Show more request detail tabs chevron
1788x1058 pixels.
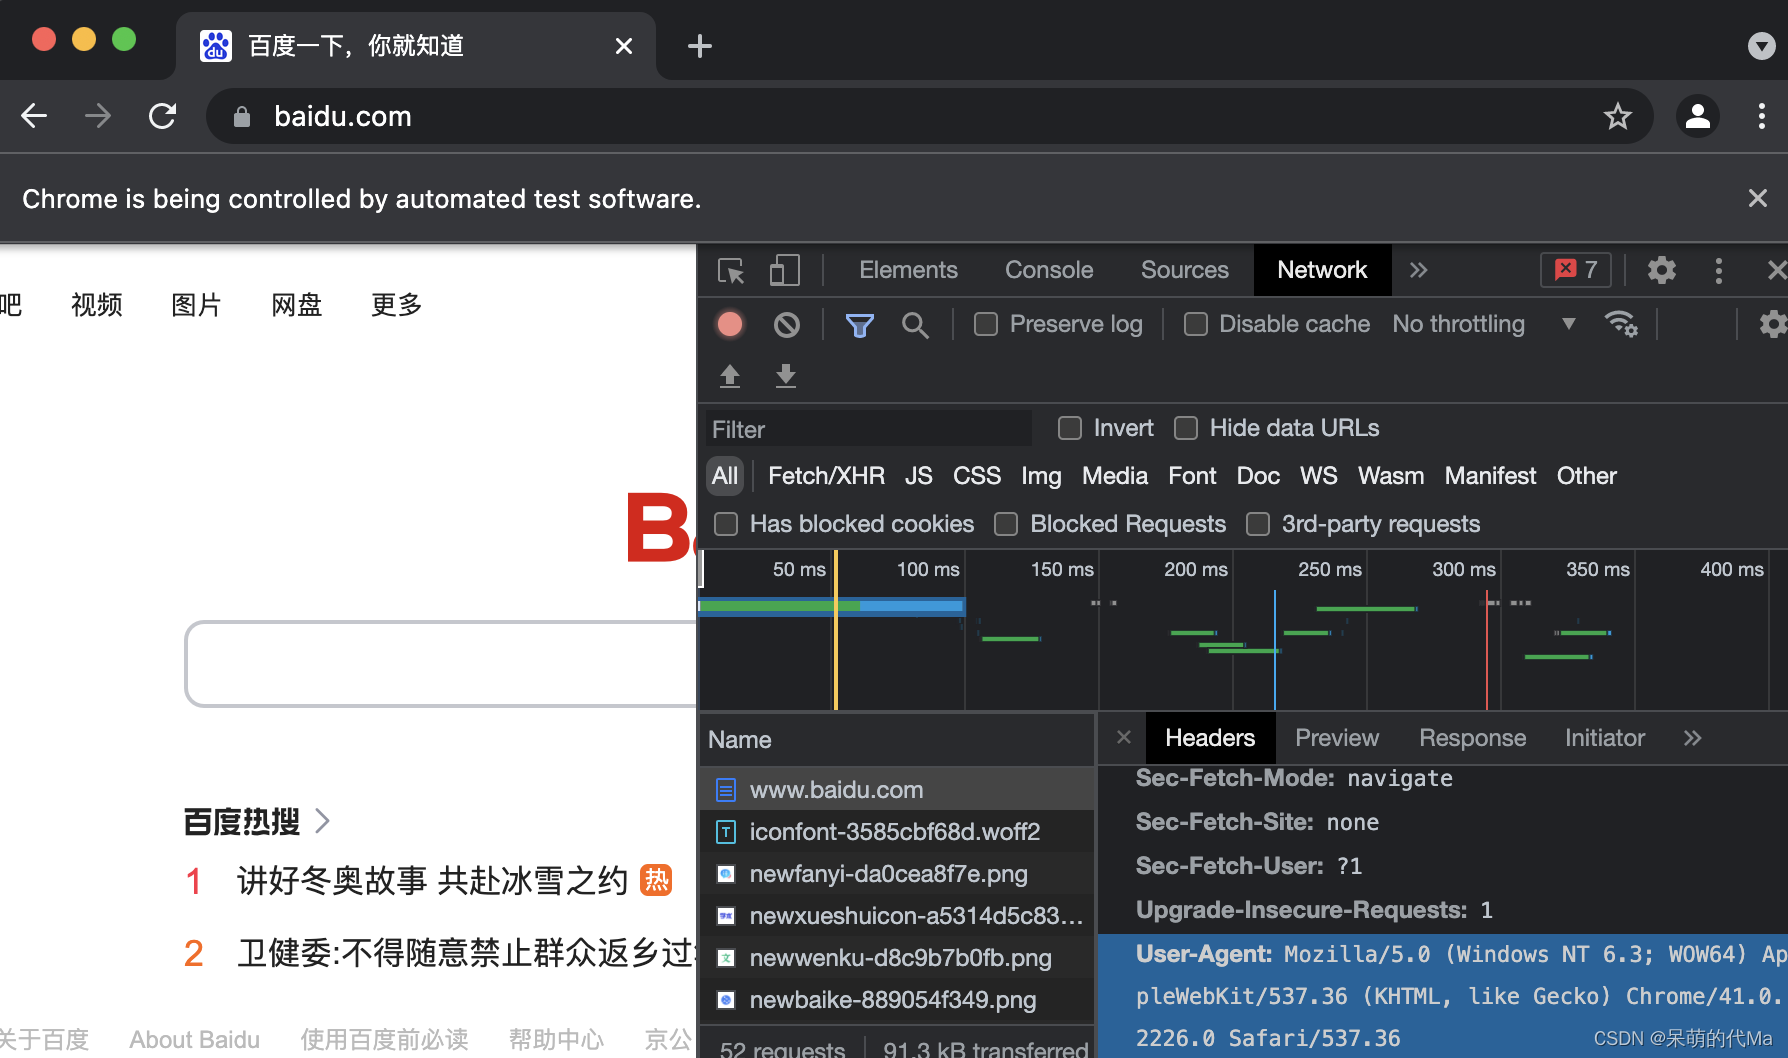pos(1692,738)
